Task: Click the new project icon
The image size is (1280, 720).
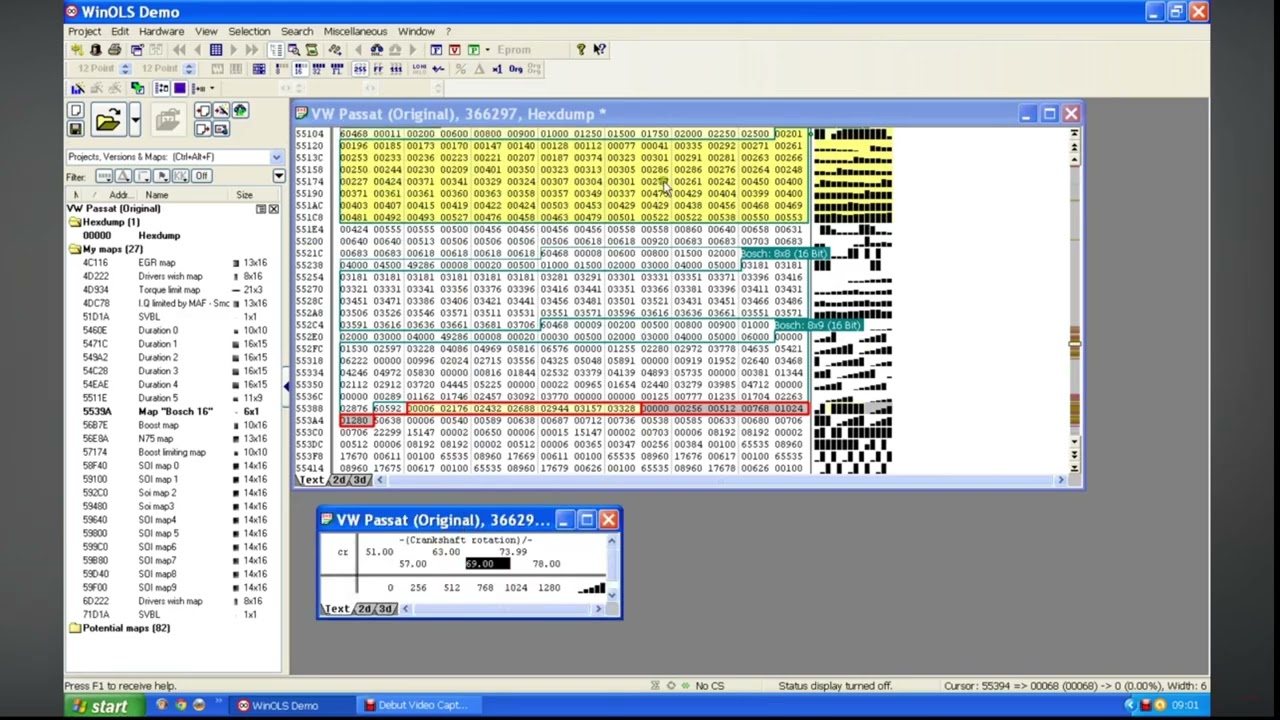Action: tap(76, 110)
